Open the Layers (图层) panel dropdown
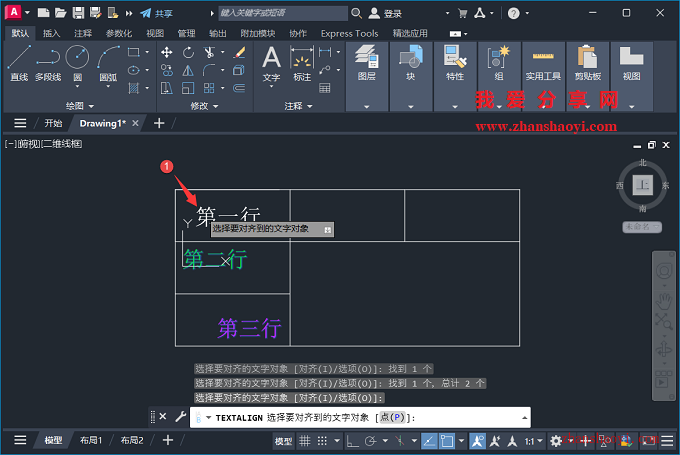The height and width of the screenshot is (455, 680). [x=366, y=106]
